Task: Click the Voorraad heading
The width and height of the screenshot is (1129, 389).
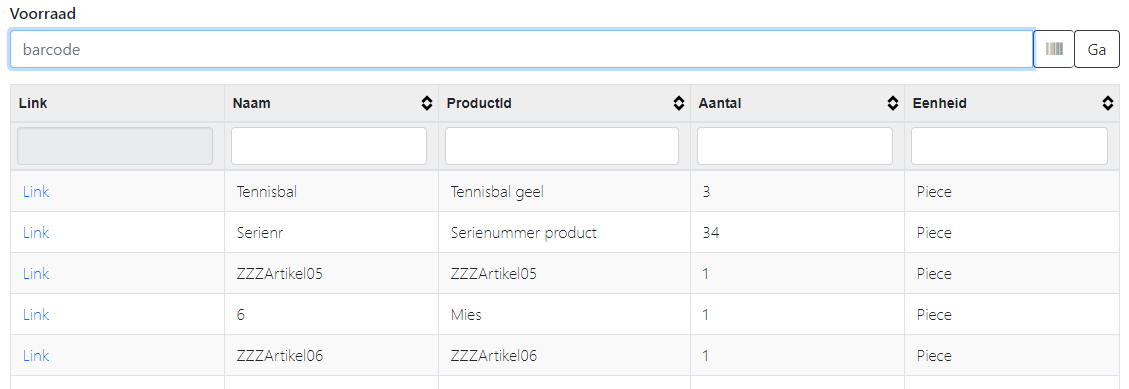Action: pyautogui.click(x=42, y=14)
